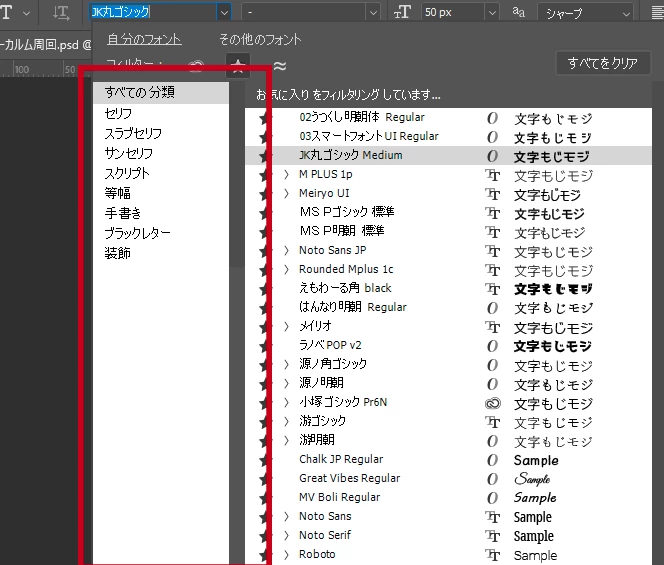Expand the Roboto font family
The width and height of the screenshot is (664, 565).
(x=287, y=554)
